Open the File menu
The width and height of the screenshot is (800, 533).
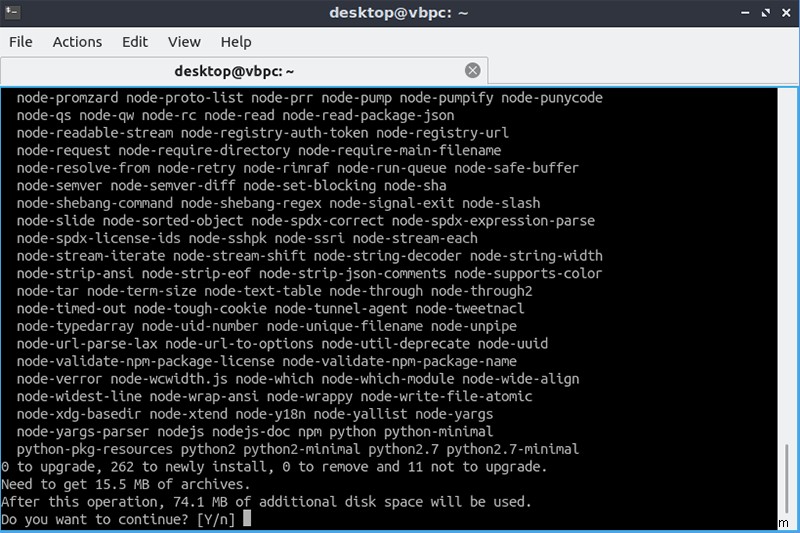(x=20, y=42)
